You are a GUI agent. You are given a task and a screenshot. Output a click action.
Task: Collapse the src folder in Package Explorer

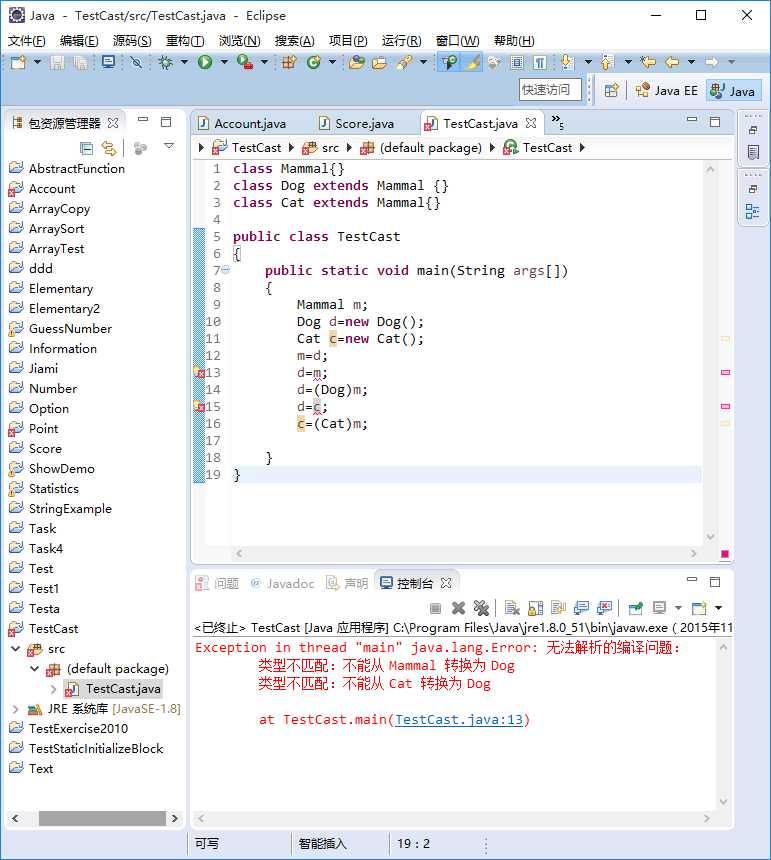pos(16,649)
